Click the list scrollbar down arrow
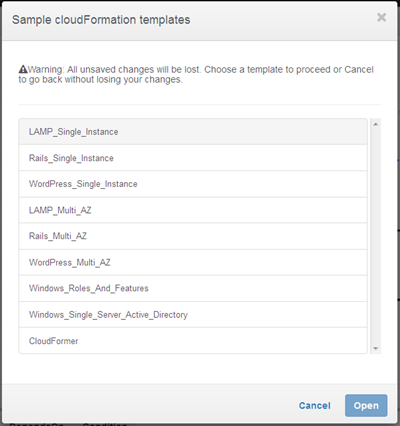Image resolution: width=400 pixels, height=426 pixels. pyautogui.click(x=376, y=348)
